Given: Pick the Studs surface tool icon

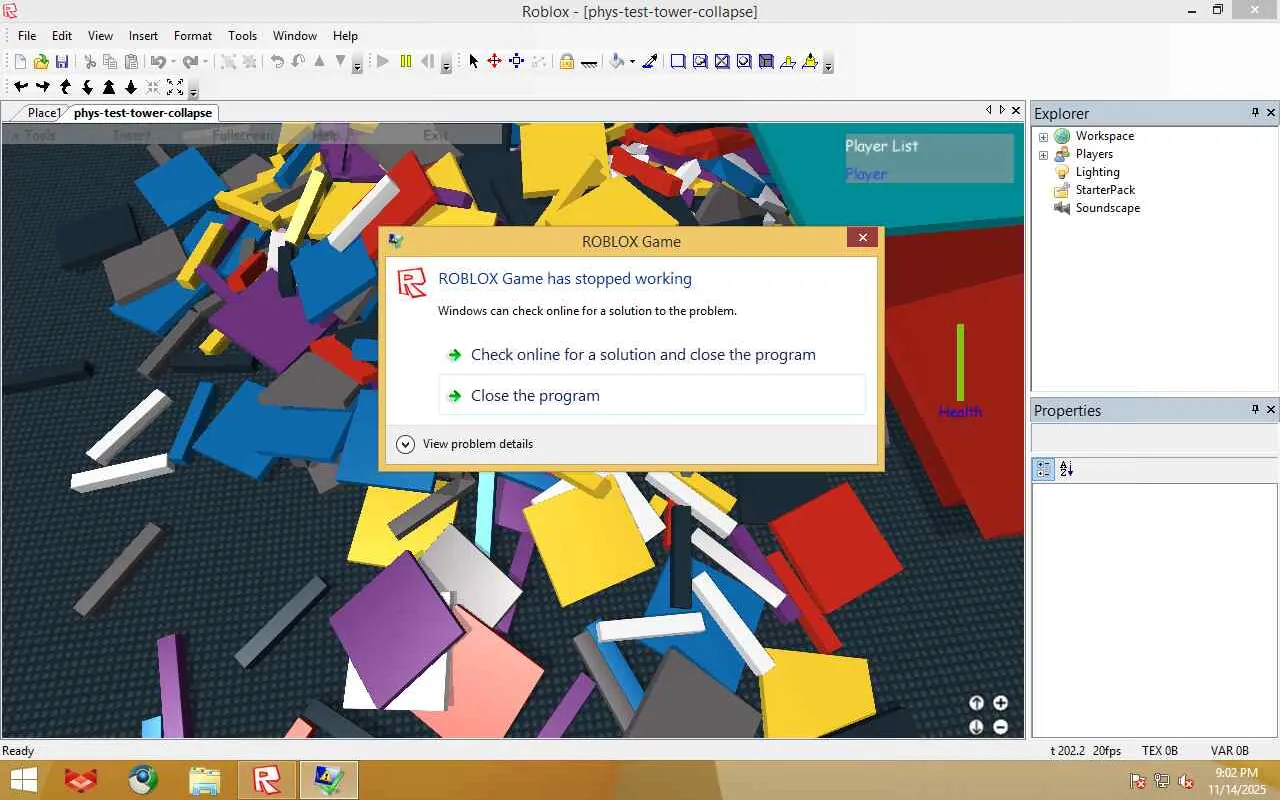Looking at the screenshot, I should (x=744, y=61).
